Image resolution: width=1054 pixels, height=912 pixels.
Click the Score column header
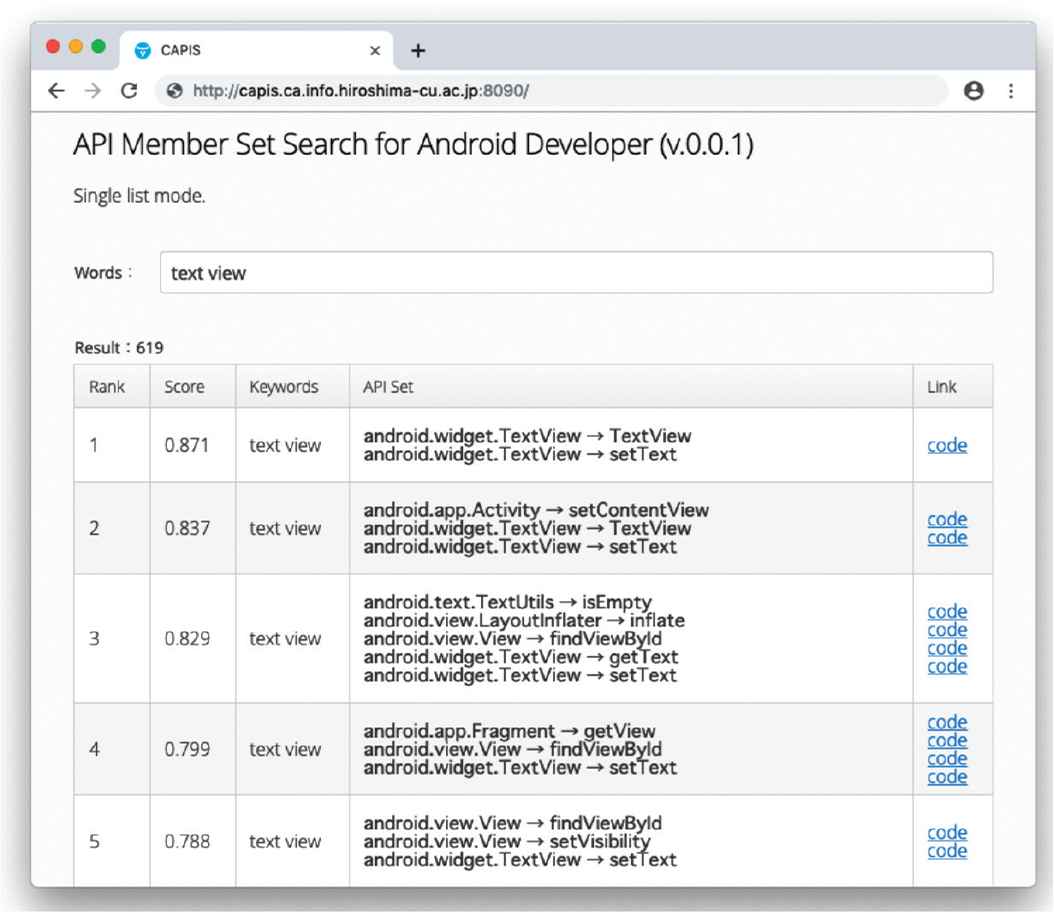click(184, 387)
